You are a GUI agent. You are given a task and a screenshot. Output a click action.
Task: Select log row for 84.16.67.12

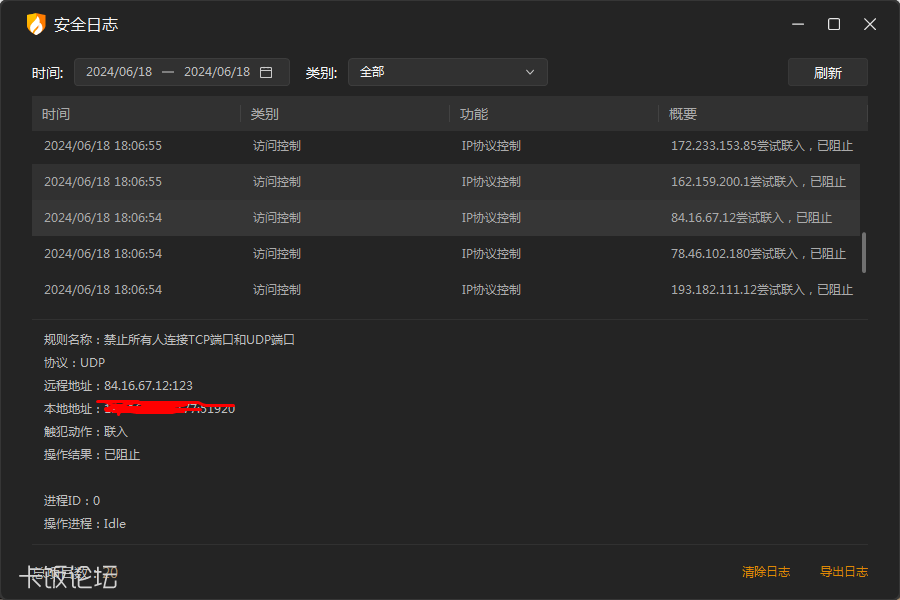coord(445,218)
